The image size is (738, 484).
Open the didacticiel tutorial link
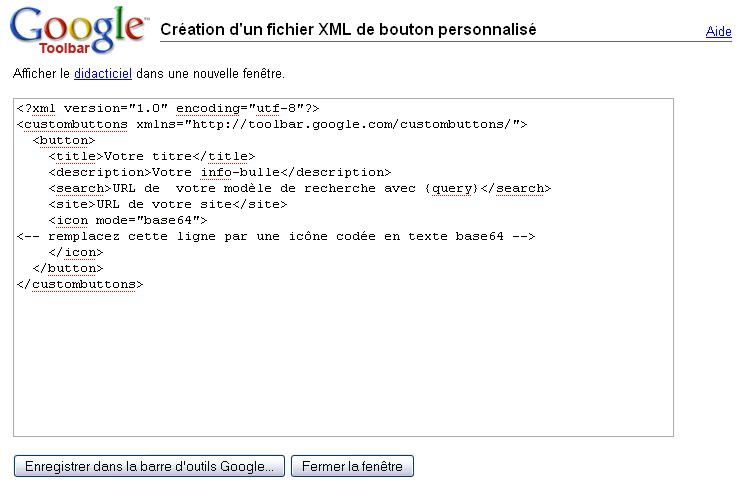[x=102, y=74]
